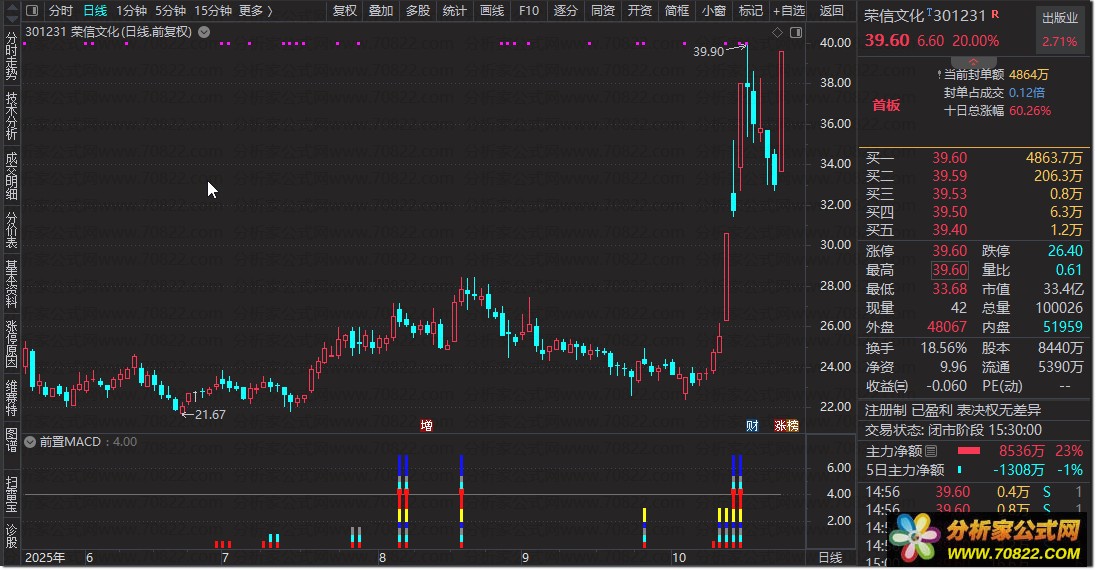Click the 统计 statistics button
Screen dimensions: 1097x570
click(x=455, y=10)
